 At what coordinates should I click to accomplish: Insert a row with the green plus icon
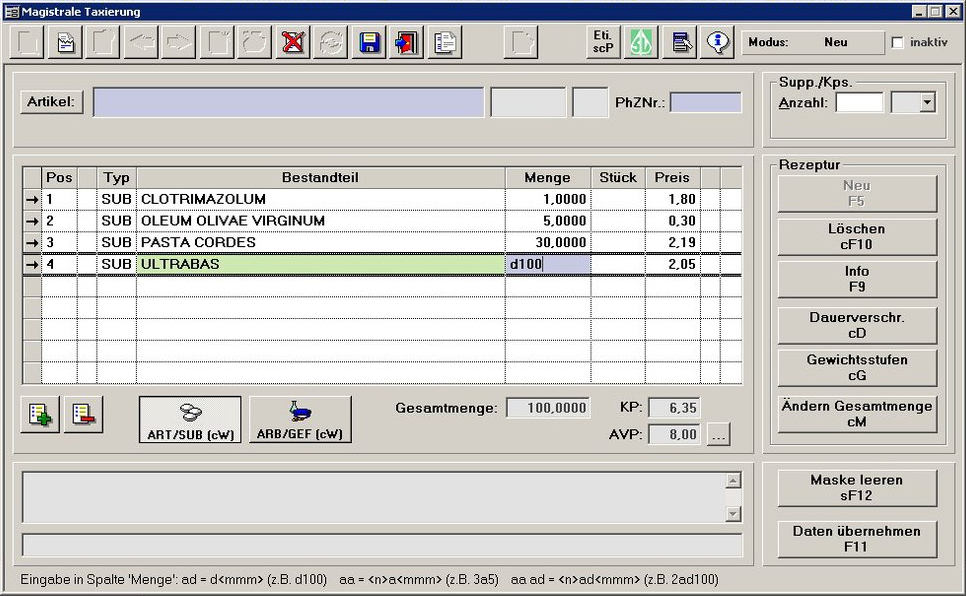(38, 413)
